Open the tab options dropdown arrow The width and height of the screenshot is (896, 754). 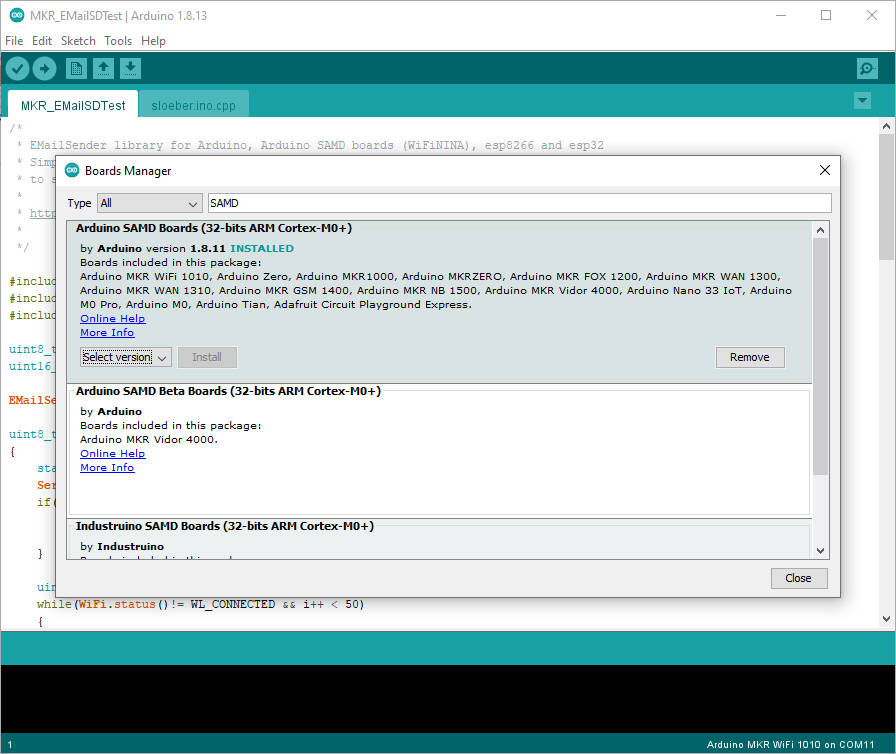[x=862, y=101]
